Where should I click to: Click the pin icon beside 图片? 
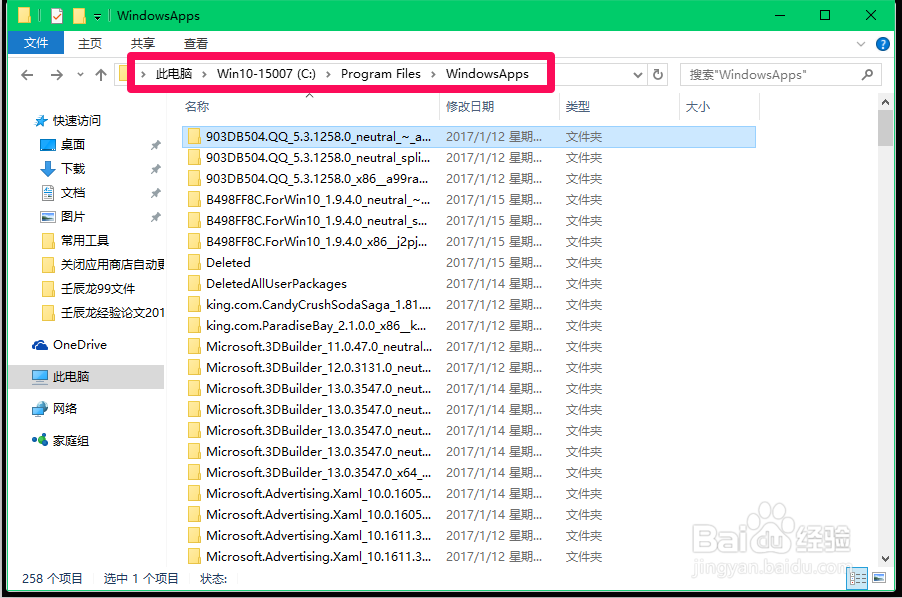pos(155,217)
